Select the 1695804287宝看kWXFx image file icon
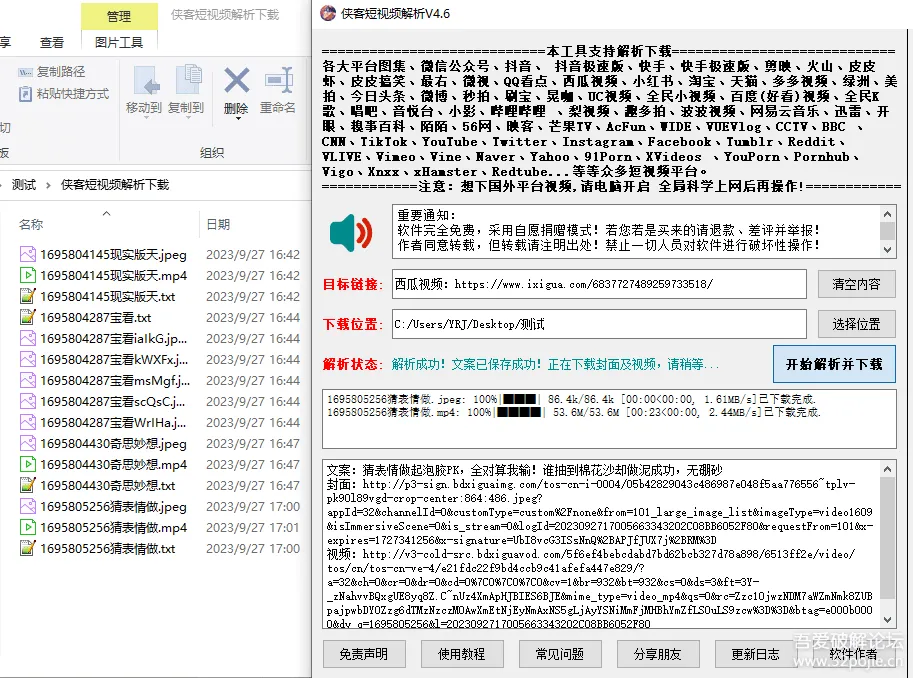 coord(27,359)
